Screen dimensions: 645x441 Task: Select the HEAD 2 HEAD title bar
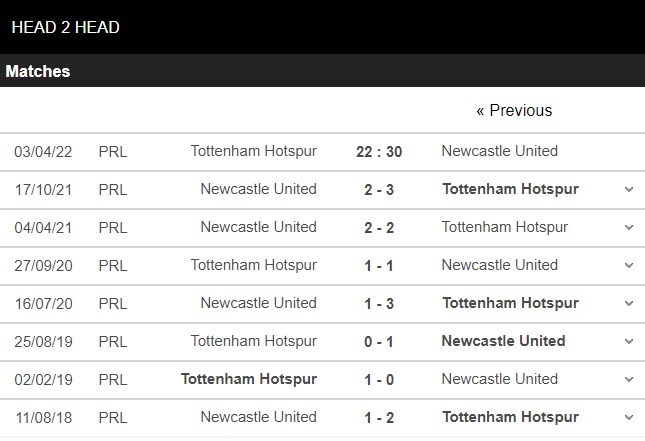tap(322, 27)
